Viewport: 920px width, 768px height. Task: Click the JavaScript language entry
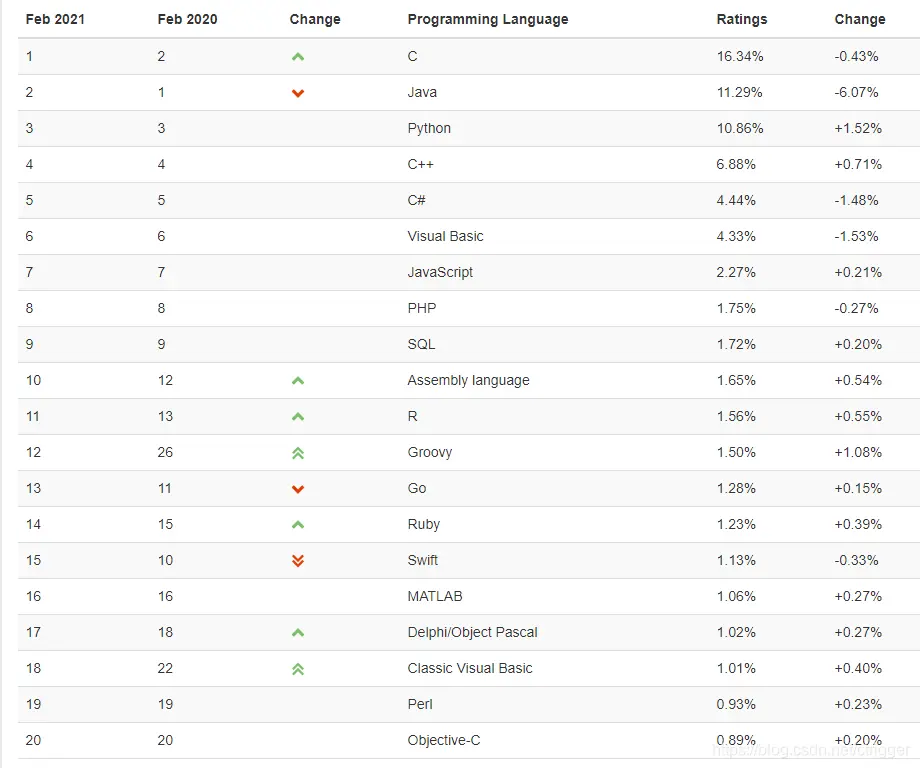(x=440, y=272)
